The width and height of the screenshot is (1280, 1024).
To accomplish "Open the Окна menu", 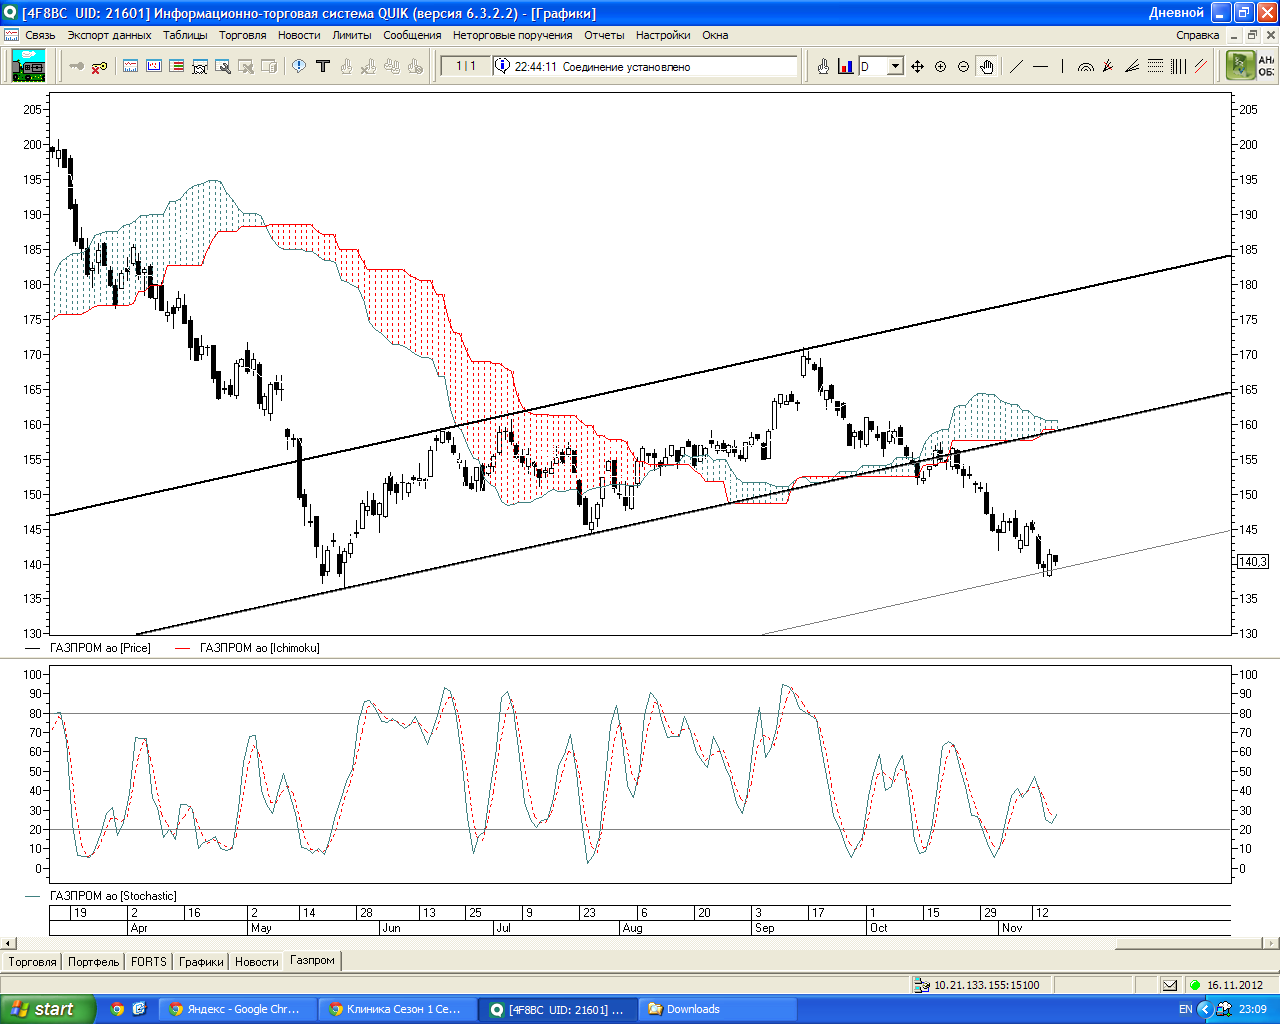I will [715, 35].
